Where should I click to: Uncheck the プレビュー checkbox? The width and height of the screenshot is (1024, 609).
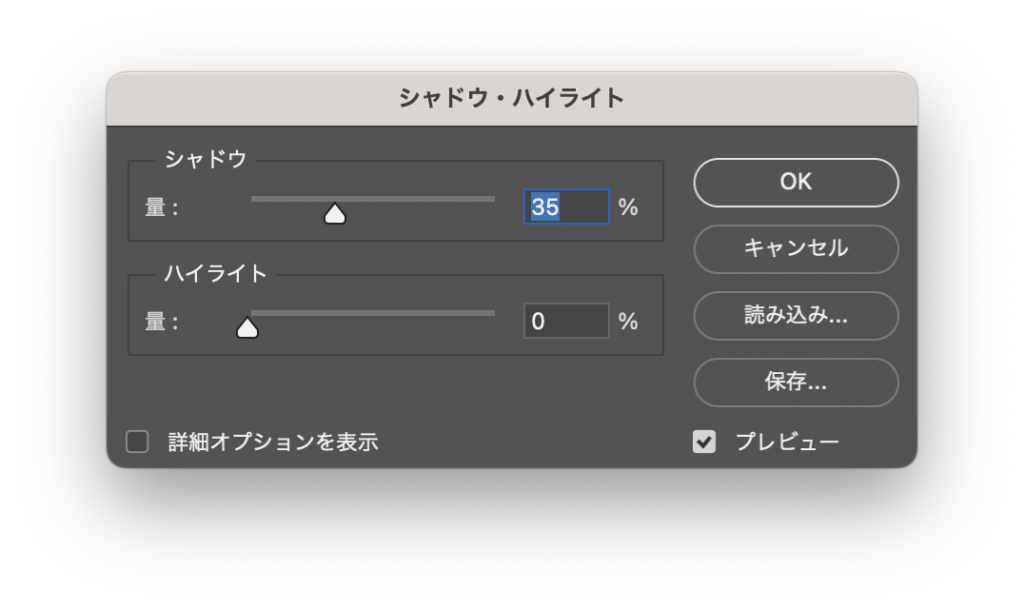tap(704, 442)
